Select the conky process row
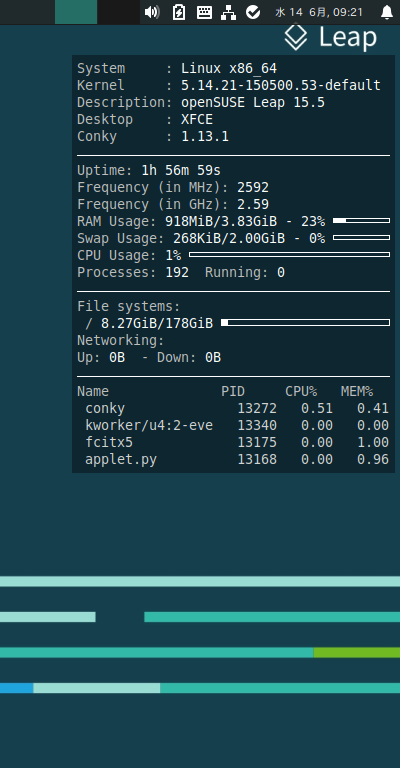 233,408
